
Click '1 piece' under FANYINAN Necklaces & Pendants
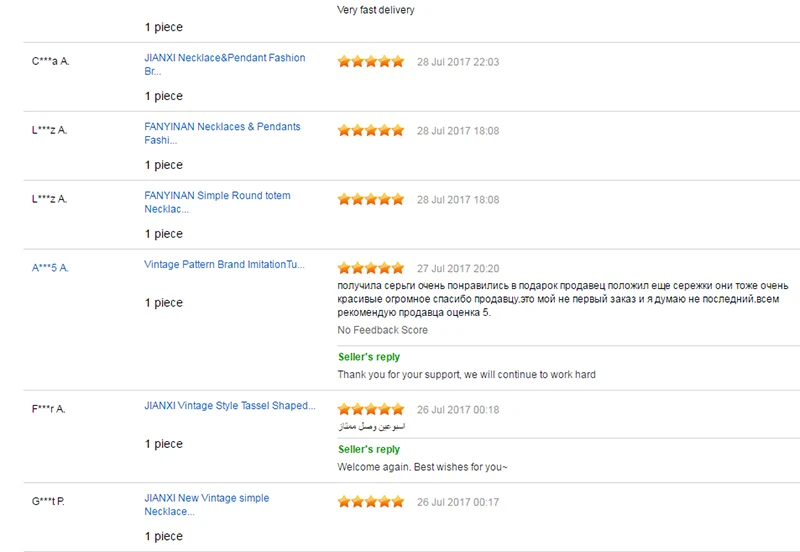pyautogui.click(x=163, y=165)
